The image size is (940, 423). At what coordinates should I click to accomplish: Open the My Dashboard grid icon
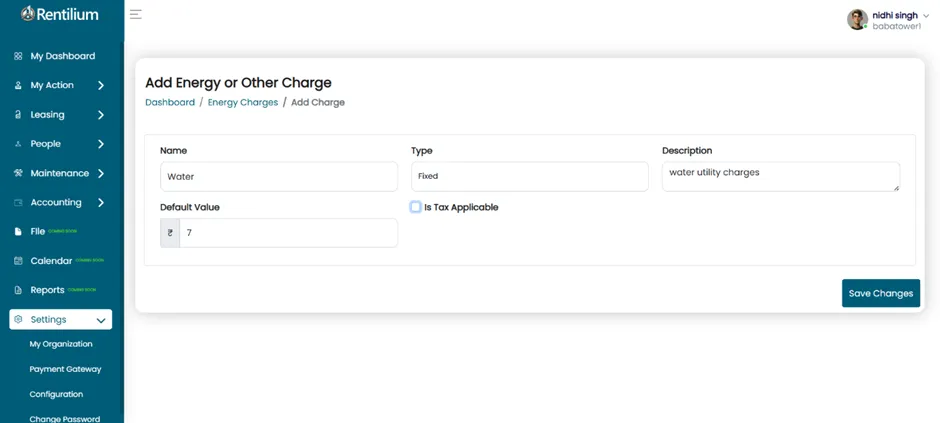18,56
